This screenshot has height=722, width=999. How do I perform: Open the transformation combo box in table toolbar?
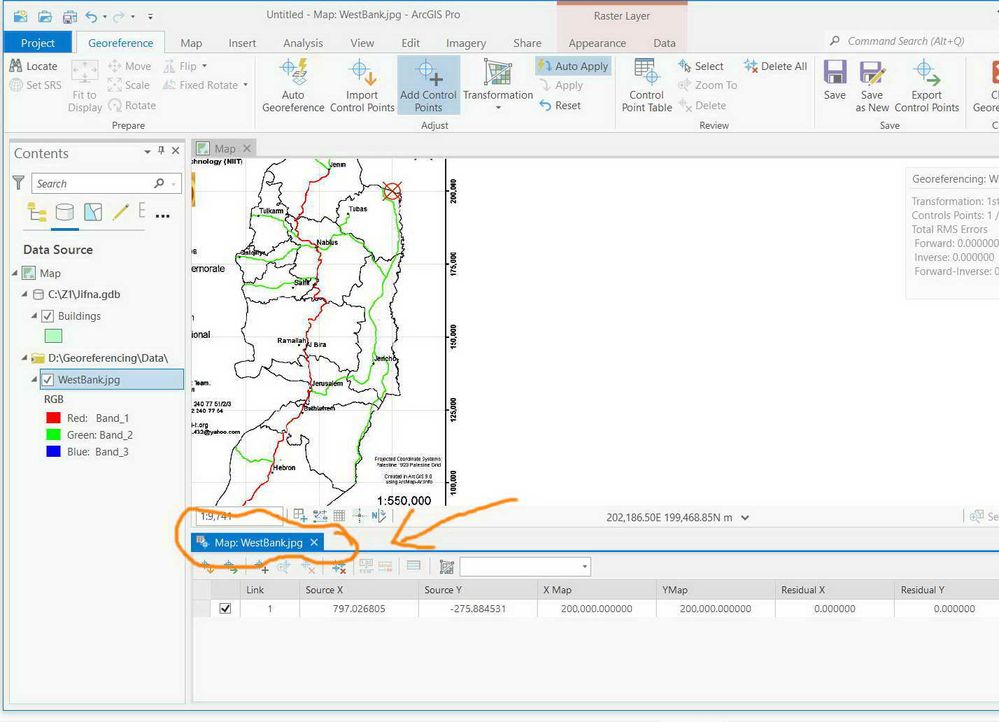point(525,567)
